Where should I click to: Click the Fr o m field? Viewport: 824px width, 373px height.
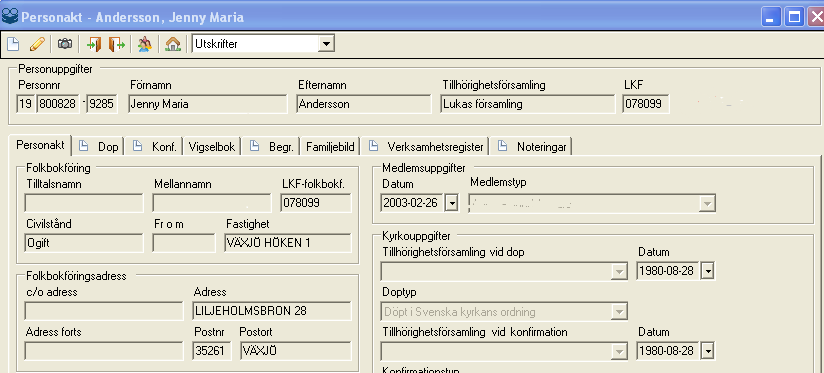183,243
